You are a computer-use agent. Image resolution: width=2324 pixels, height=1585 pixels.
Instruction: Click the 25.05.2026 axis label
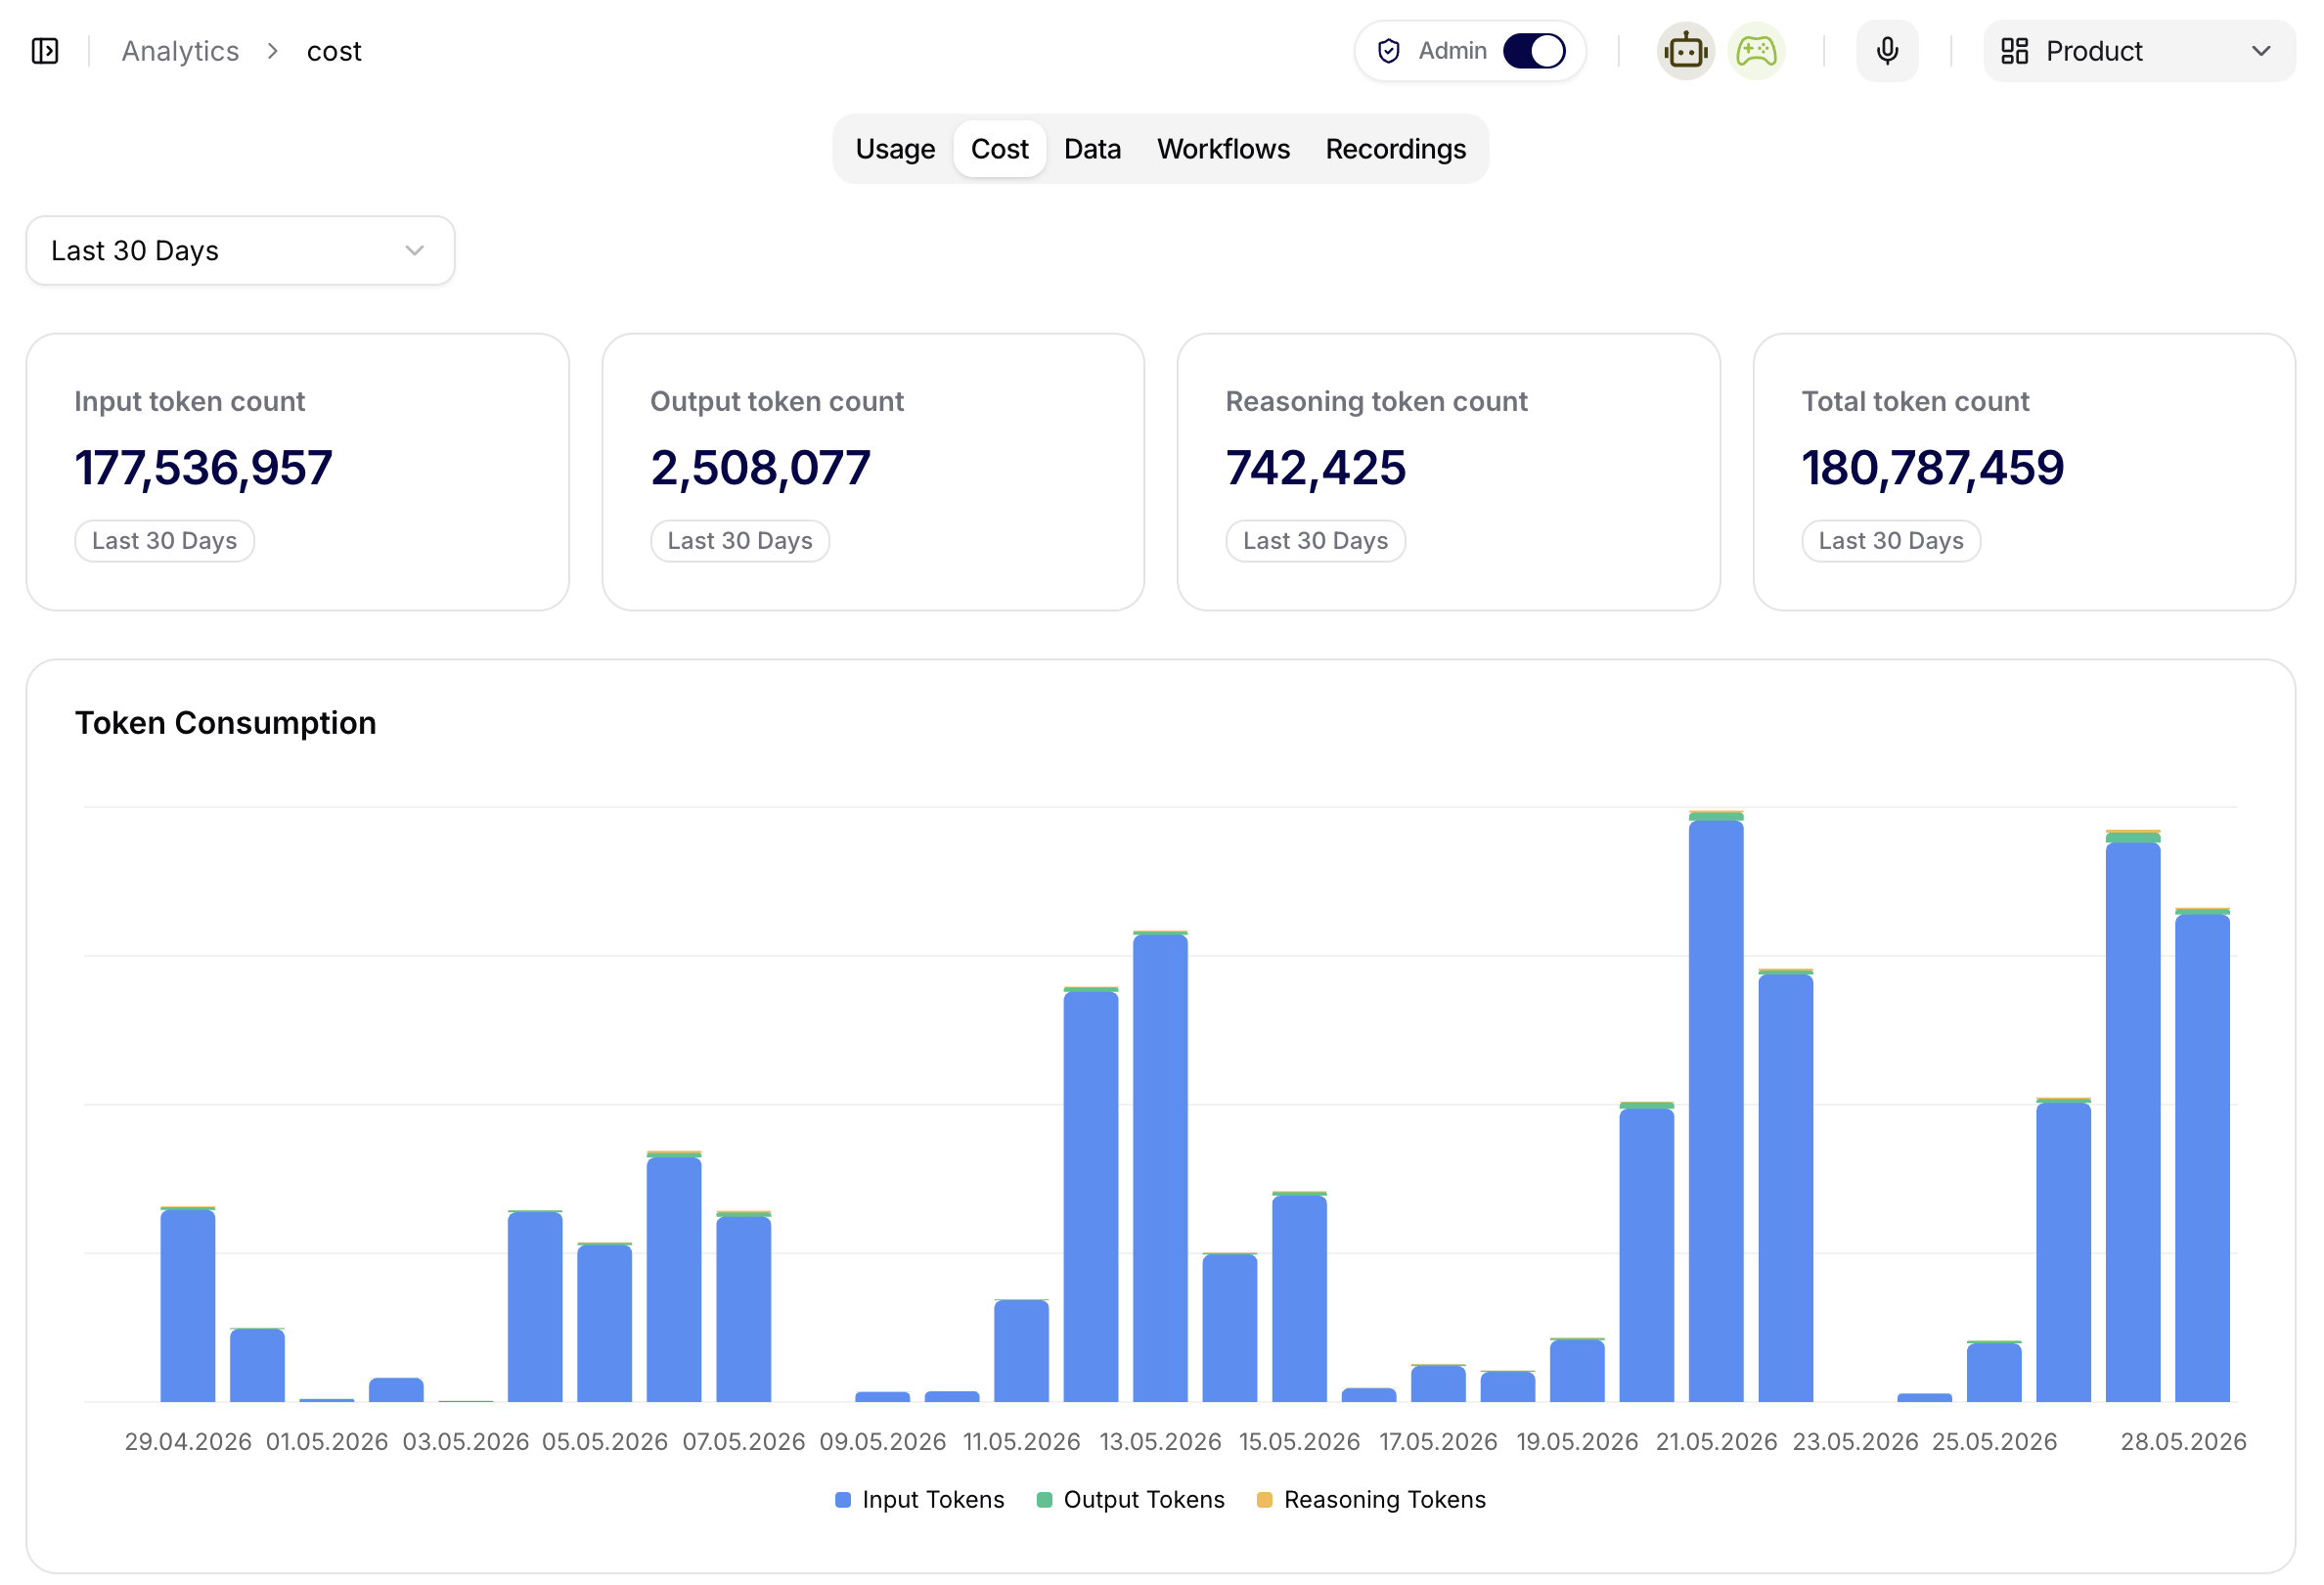tap(1994, 1441)
